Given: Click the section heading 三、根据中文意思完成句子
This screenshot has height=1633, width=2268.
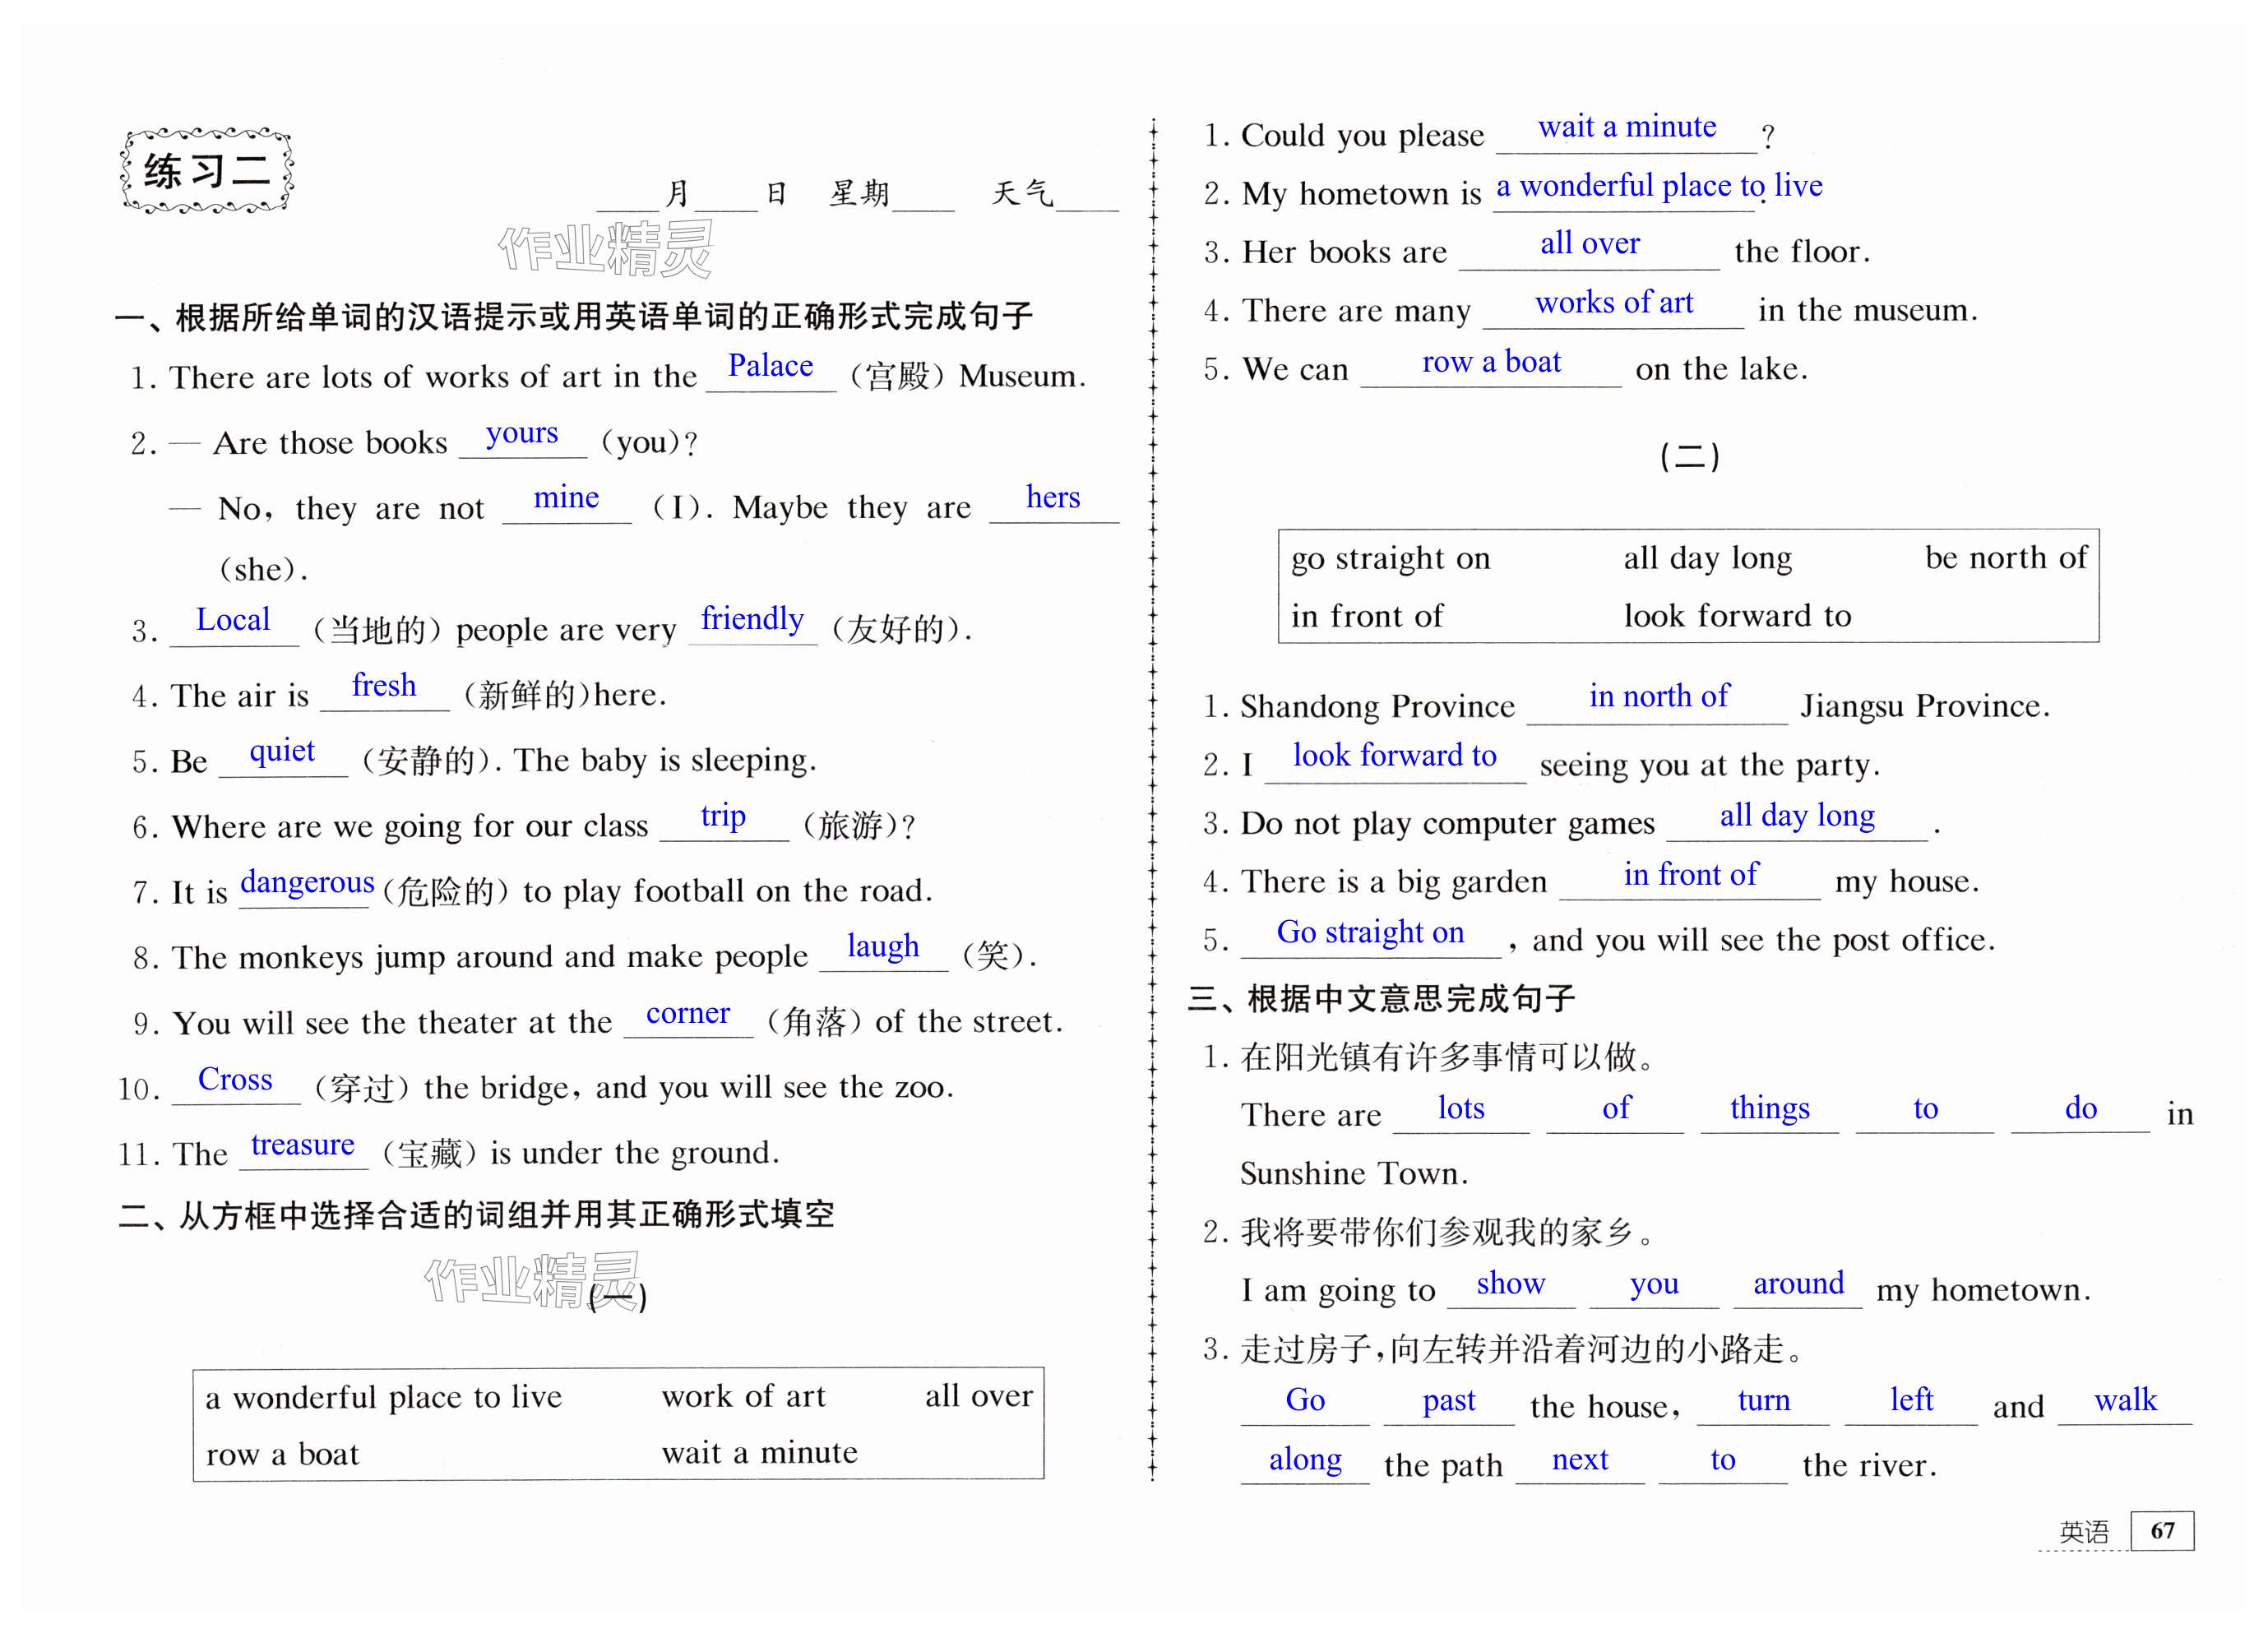Looking at the screenshot, I should point(1381,998).
